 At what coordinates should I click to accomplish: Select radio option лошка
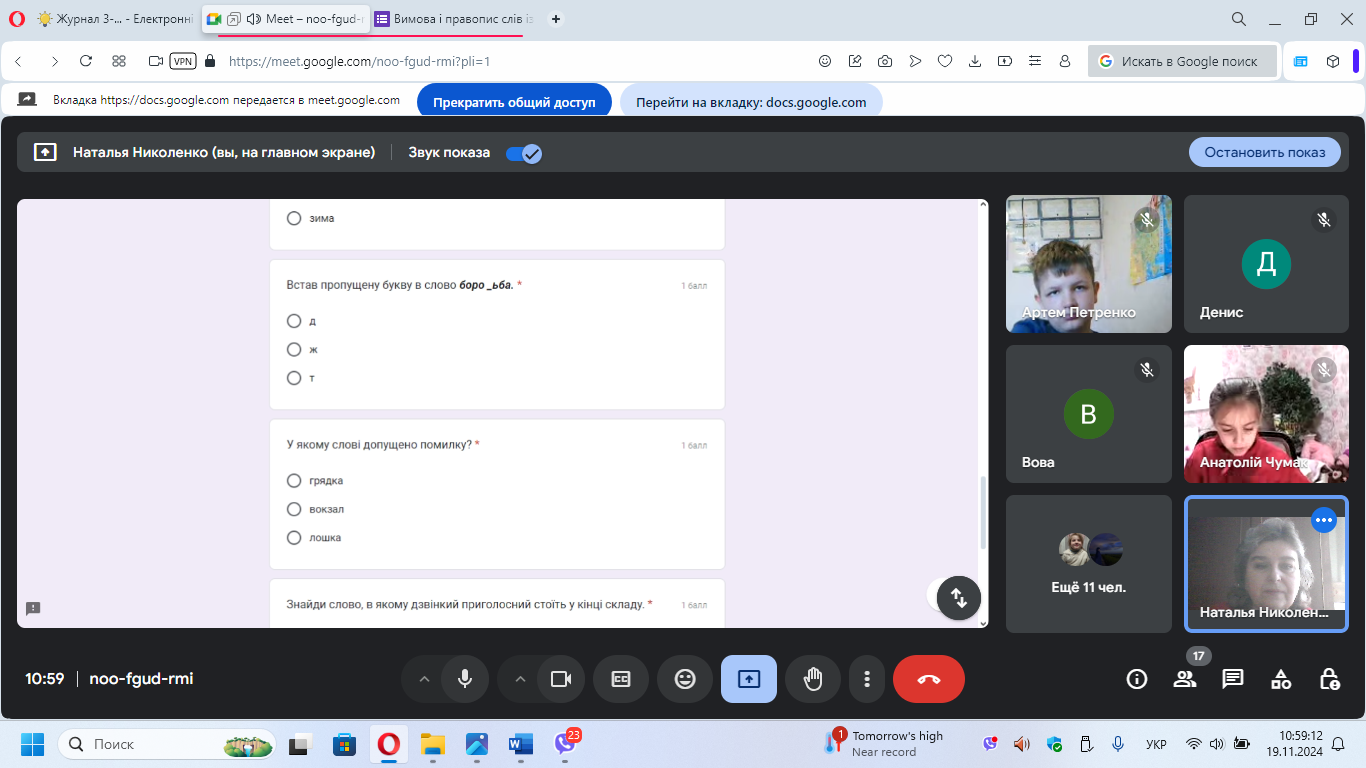[x=294, y=537]
